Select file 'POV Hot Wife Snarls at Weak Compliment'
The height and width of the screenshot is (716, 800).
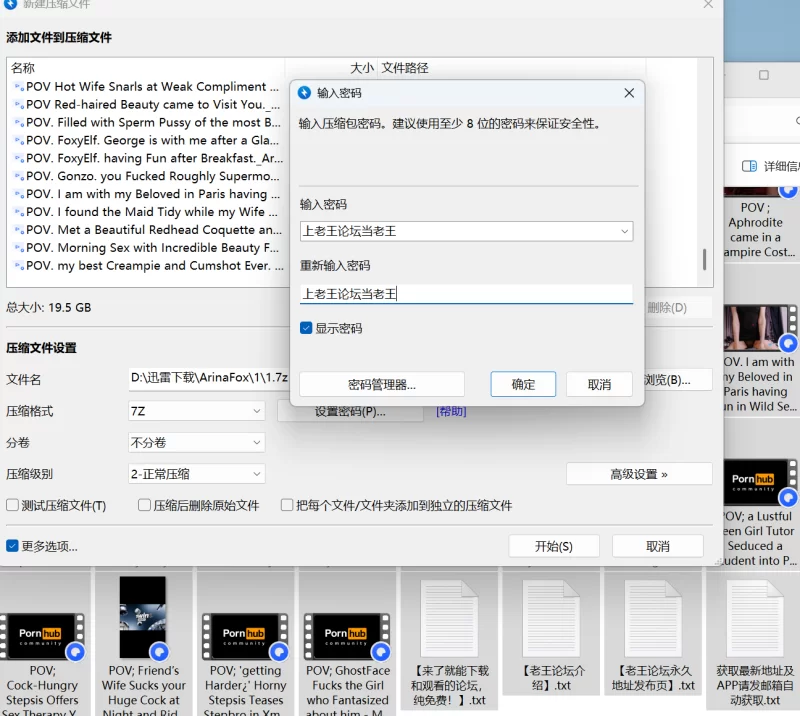[152, 86]
